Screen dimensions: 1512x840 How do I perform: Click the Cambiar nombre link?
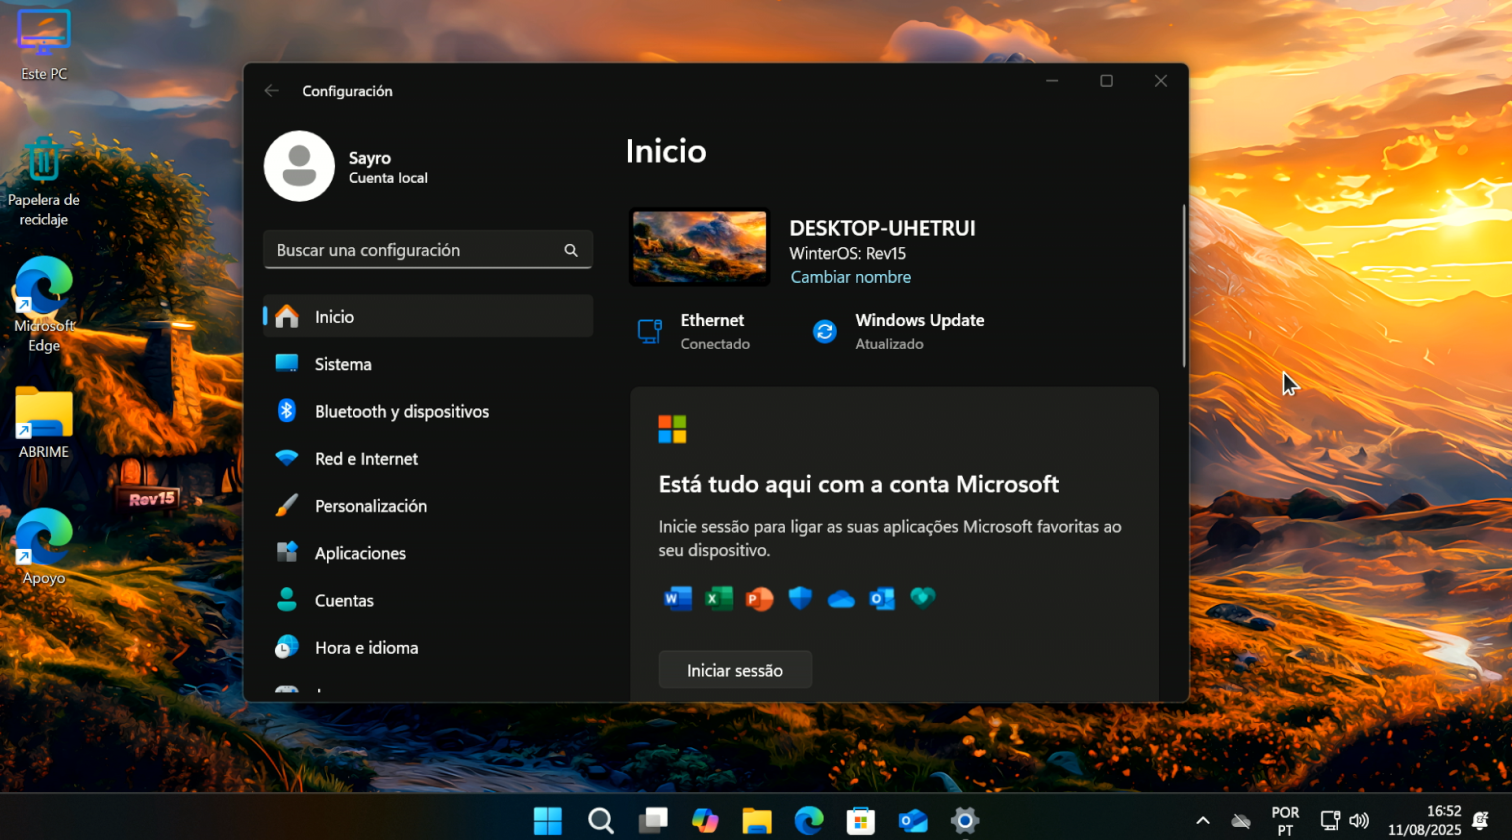pyautogui.click(x=849, y=277)
